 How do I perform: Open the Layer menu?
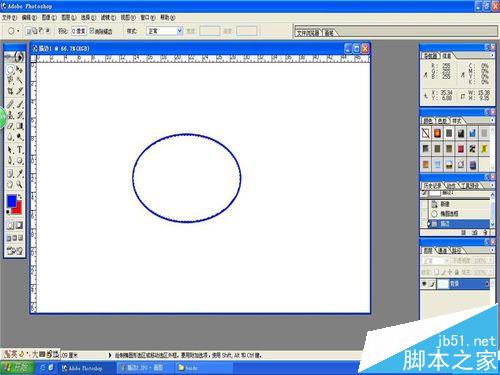pyautogui.click(x=69, y=17)
